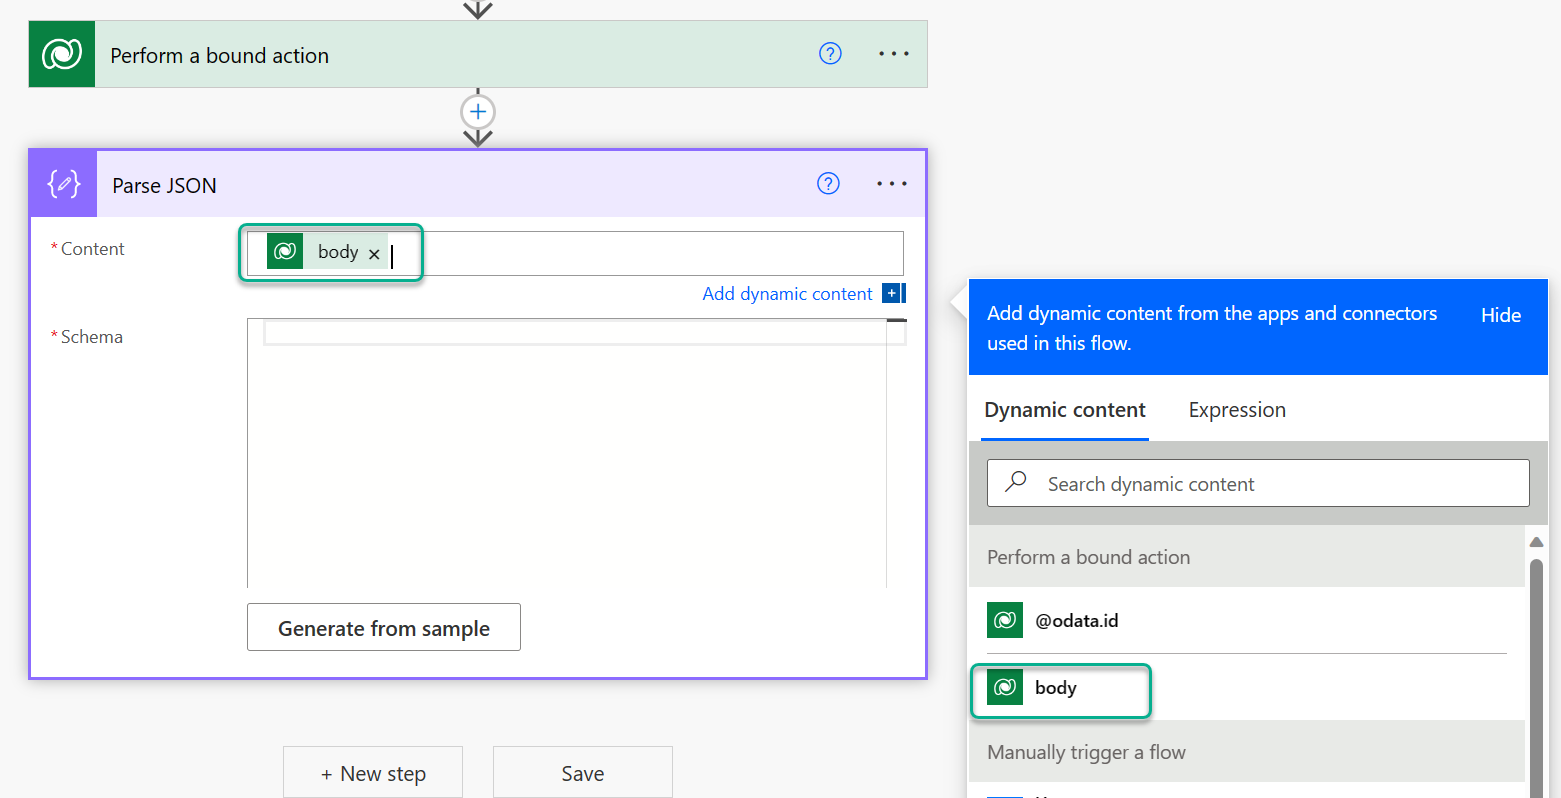
Task: Switch to the Expression tab
Action: (x=1236, y=409)
